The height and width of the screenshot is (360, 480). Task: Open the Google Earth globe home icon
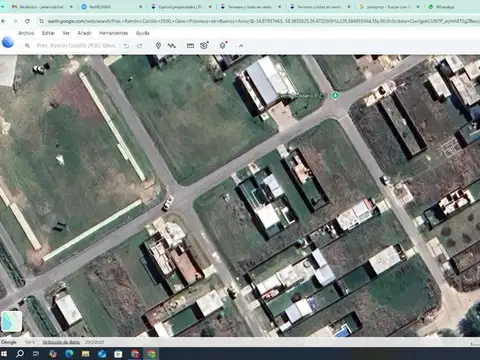[8, 43]
